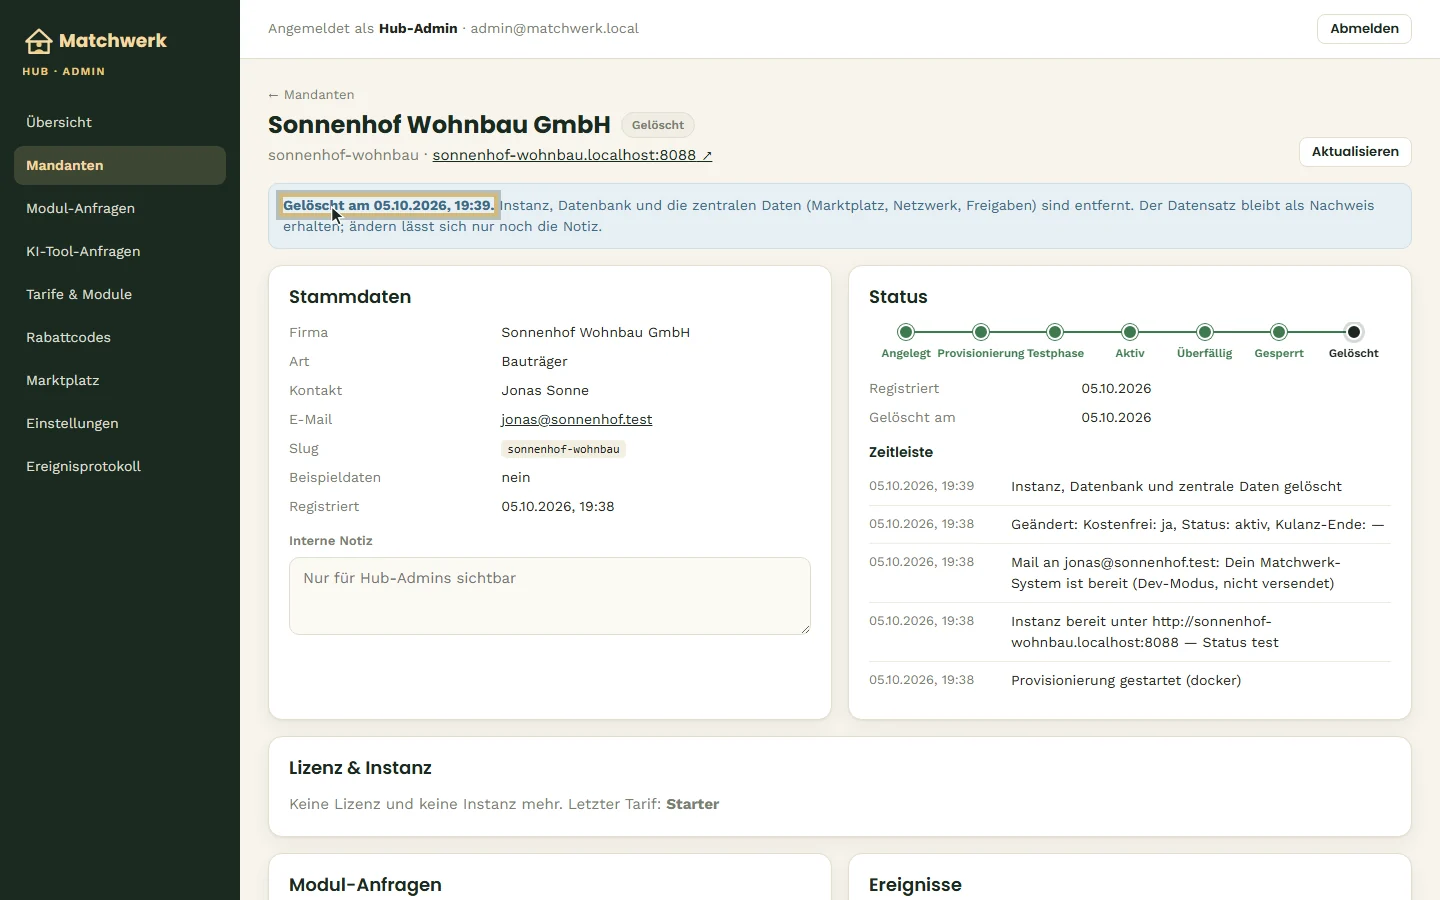Open Rabattcodes in the sidebar

pyautogui.click(x=120, y=337)
